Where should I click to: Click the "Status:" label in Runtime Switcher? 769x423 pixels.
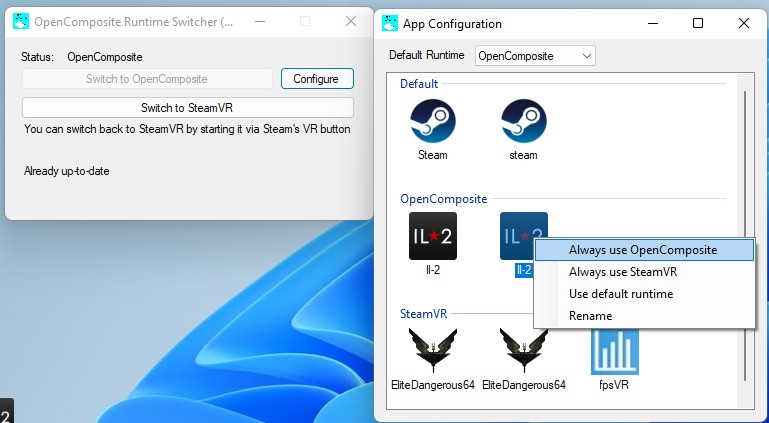click(37, 57)
